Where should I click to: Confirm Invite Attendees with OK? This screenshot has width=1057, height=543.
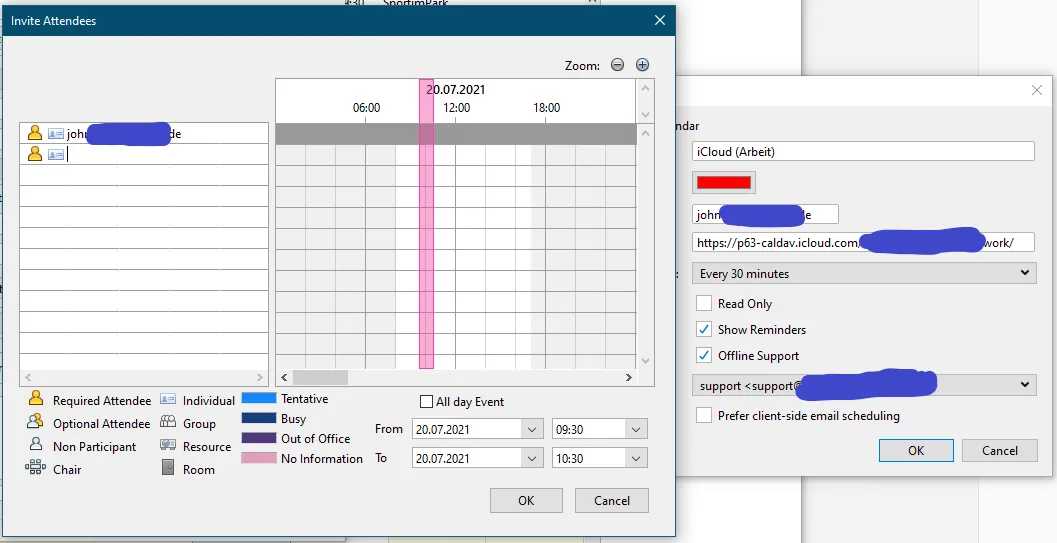(526, 501)
